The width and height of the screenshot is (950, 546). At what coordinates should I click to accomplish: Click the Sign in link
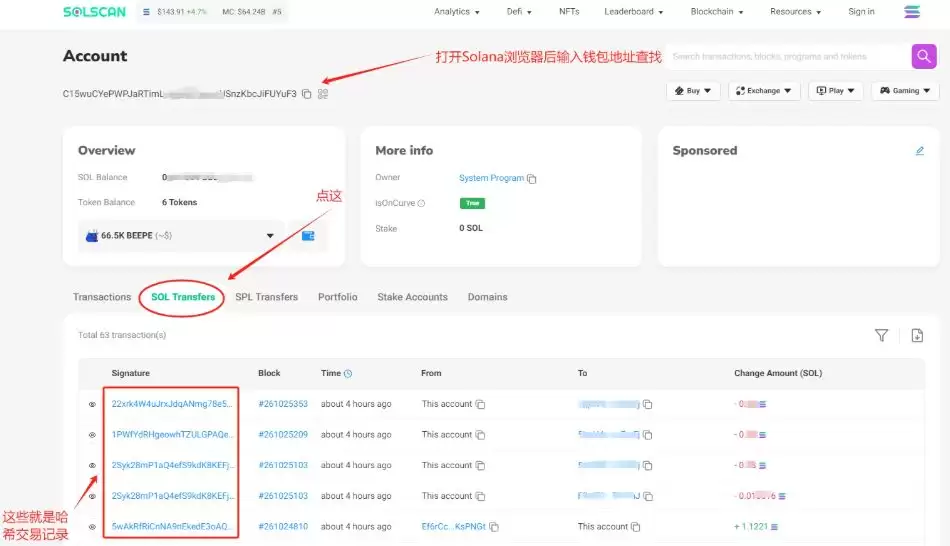pyautogui.click(x=861, y=12)
